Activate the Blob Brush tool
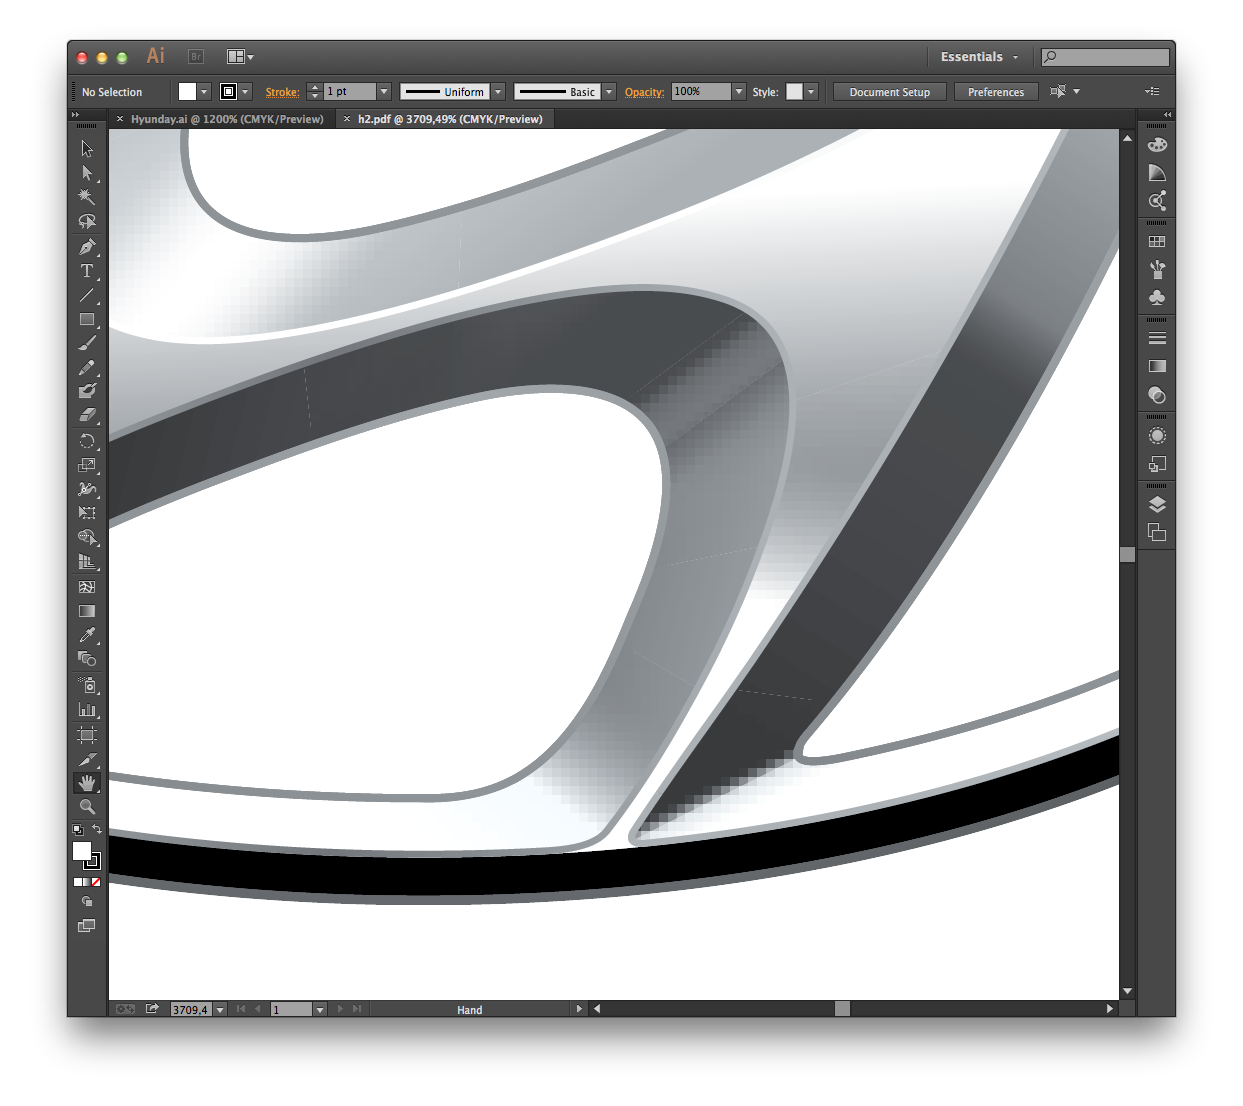Screen dimensions: 1243x1106 [x=87, y=392]
